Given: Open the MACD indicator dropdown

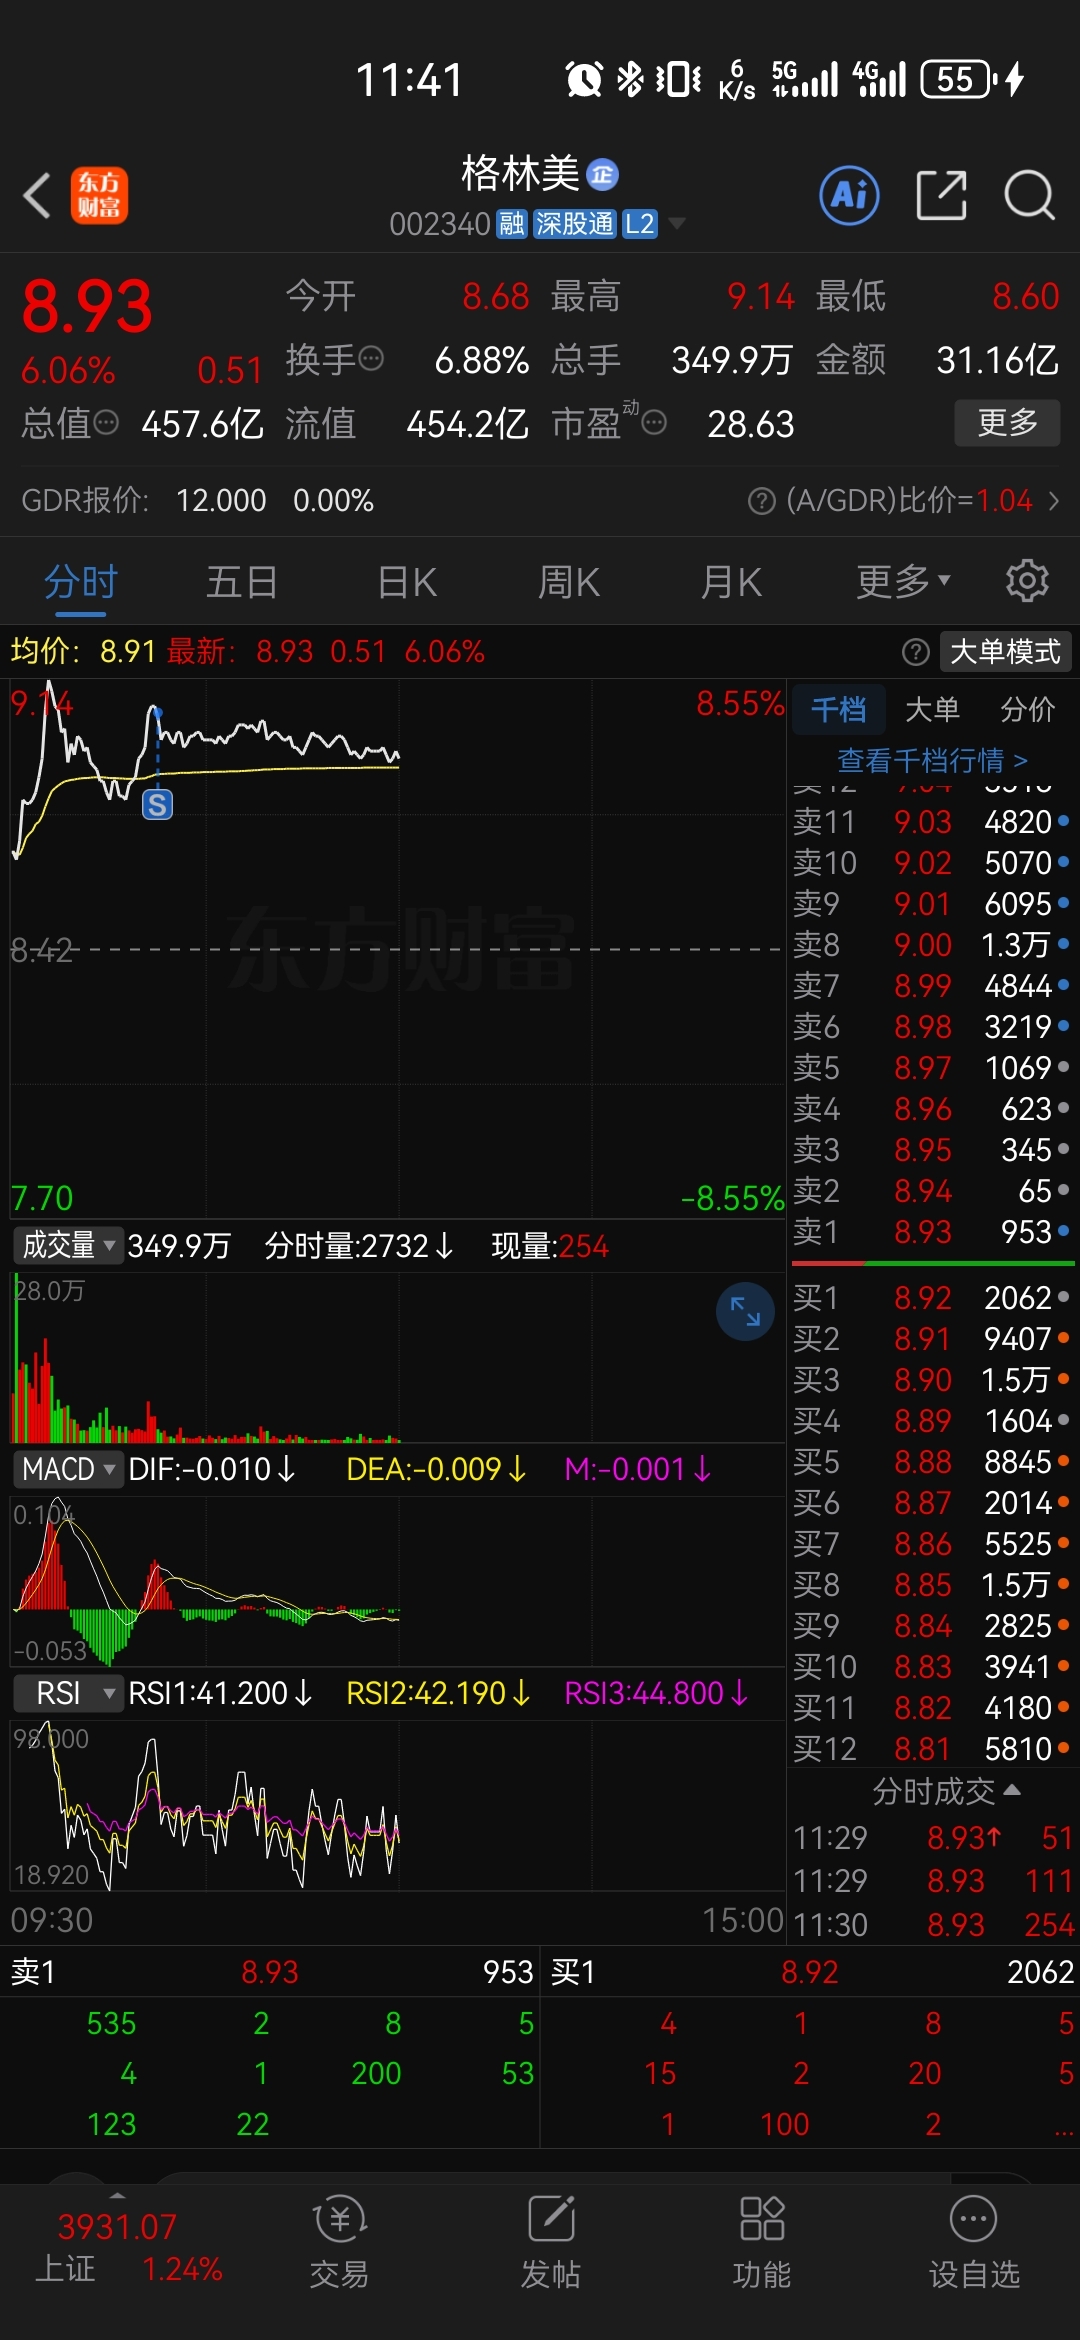Looking at the screenshot, I should pos(69,1469).
